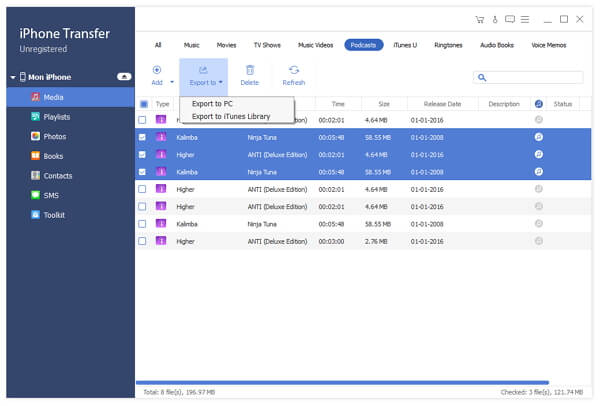This screenshot has height=406, width=600.
Task: Toggle the select-all checkbox in header
Action: [x=144, y=104]
